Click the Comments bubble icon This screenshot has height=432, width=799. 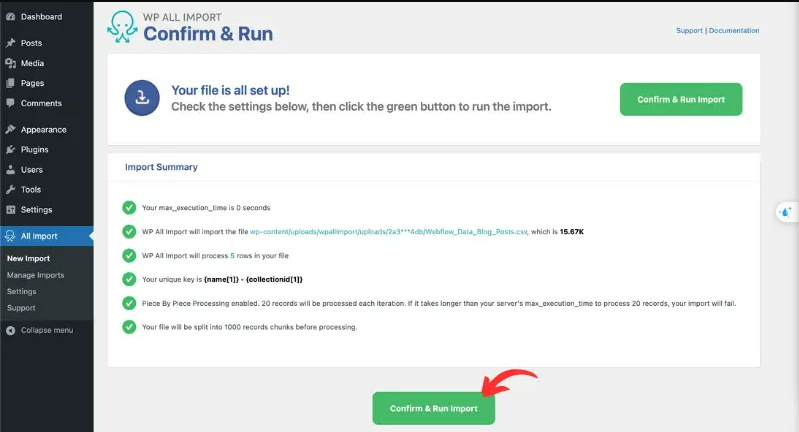[x=10, y=103]
